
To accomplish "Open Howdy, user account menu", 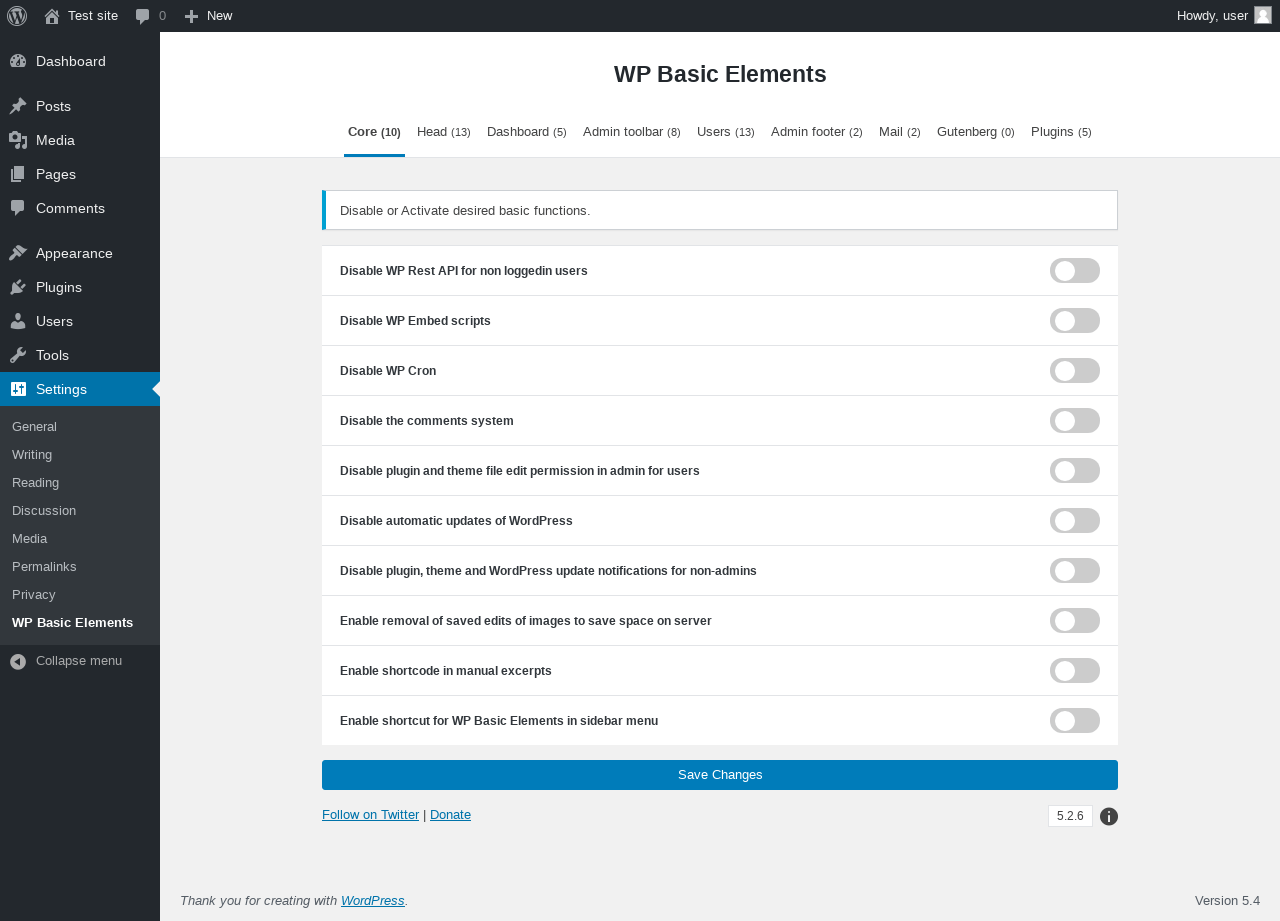I will click(x=1224, y=16).
